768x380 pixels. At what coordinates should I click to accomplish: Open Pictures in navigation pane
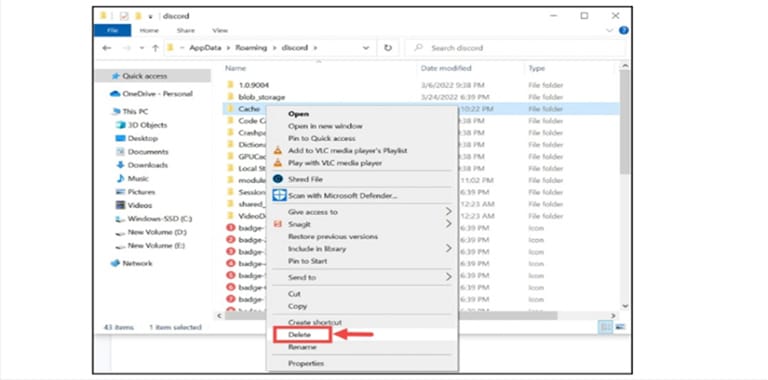[x=136, y=192]
